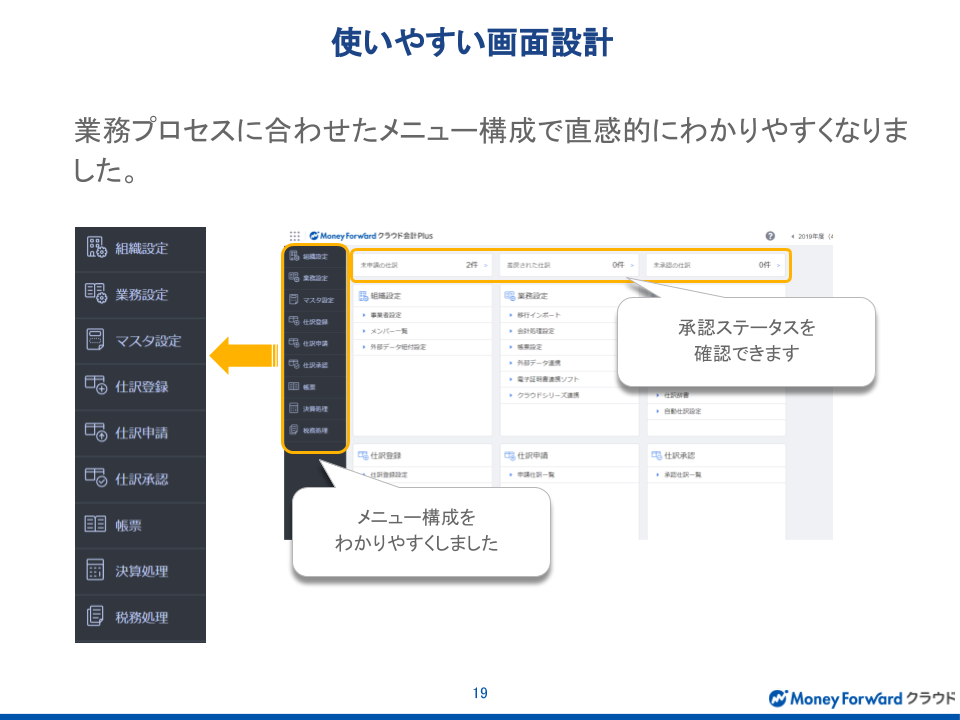The height and width of the screenshot is (720, 960).
Task: Open 帳票 icon in the enlarged menu
Action: click(96, 524)
